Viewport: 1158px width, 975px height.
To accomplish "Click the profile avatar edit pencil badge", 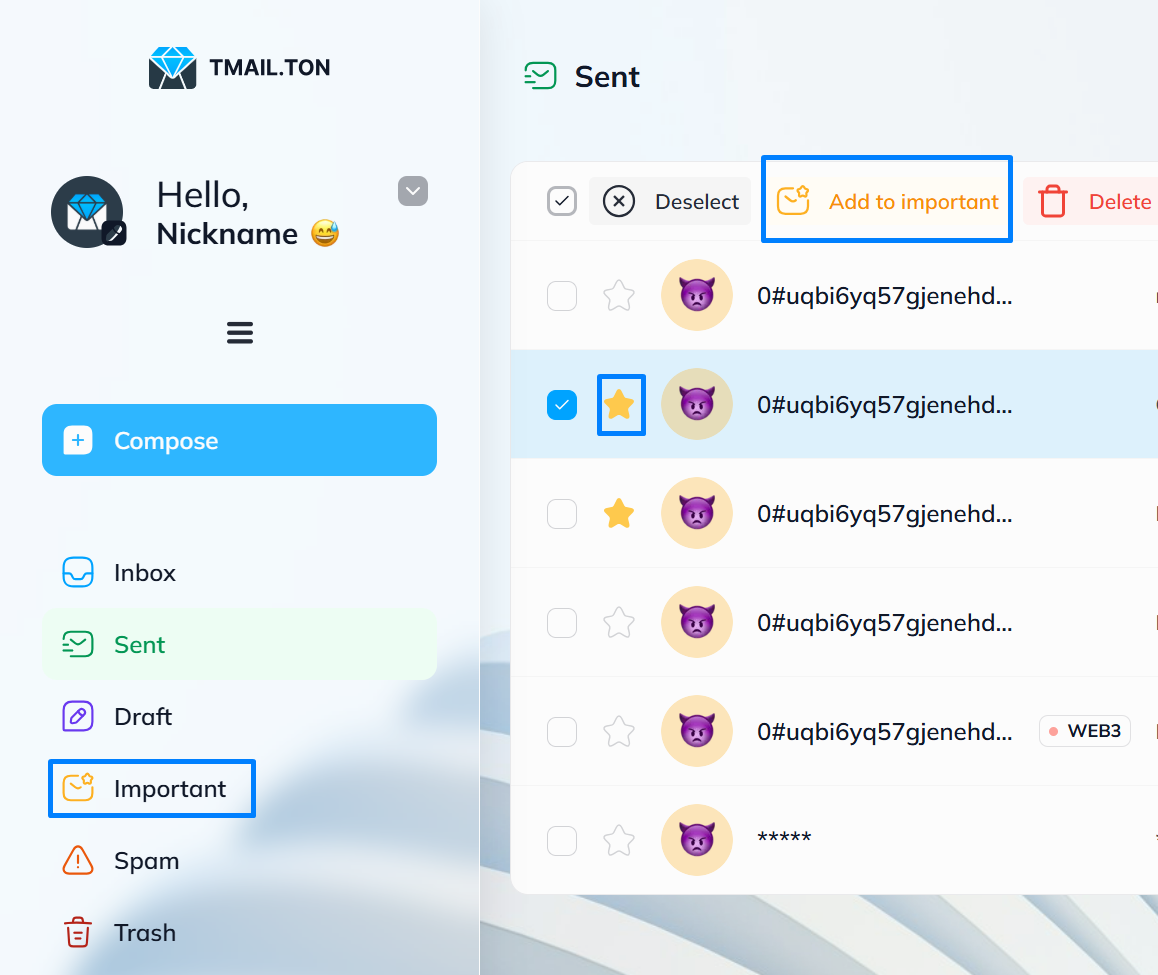I will pyautogui.click(x=114, y=233).
